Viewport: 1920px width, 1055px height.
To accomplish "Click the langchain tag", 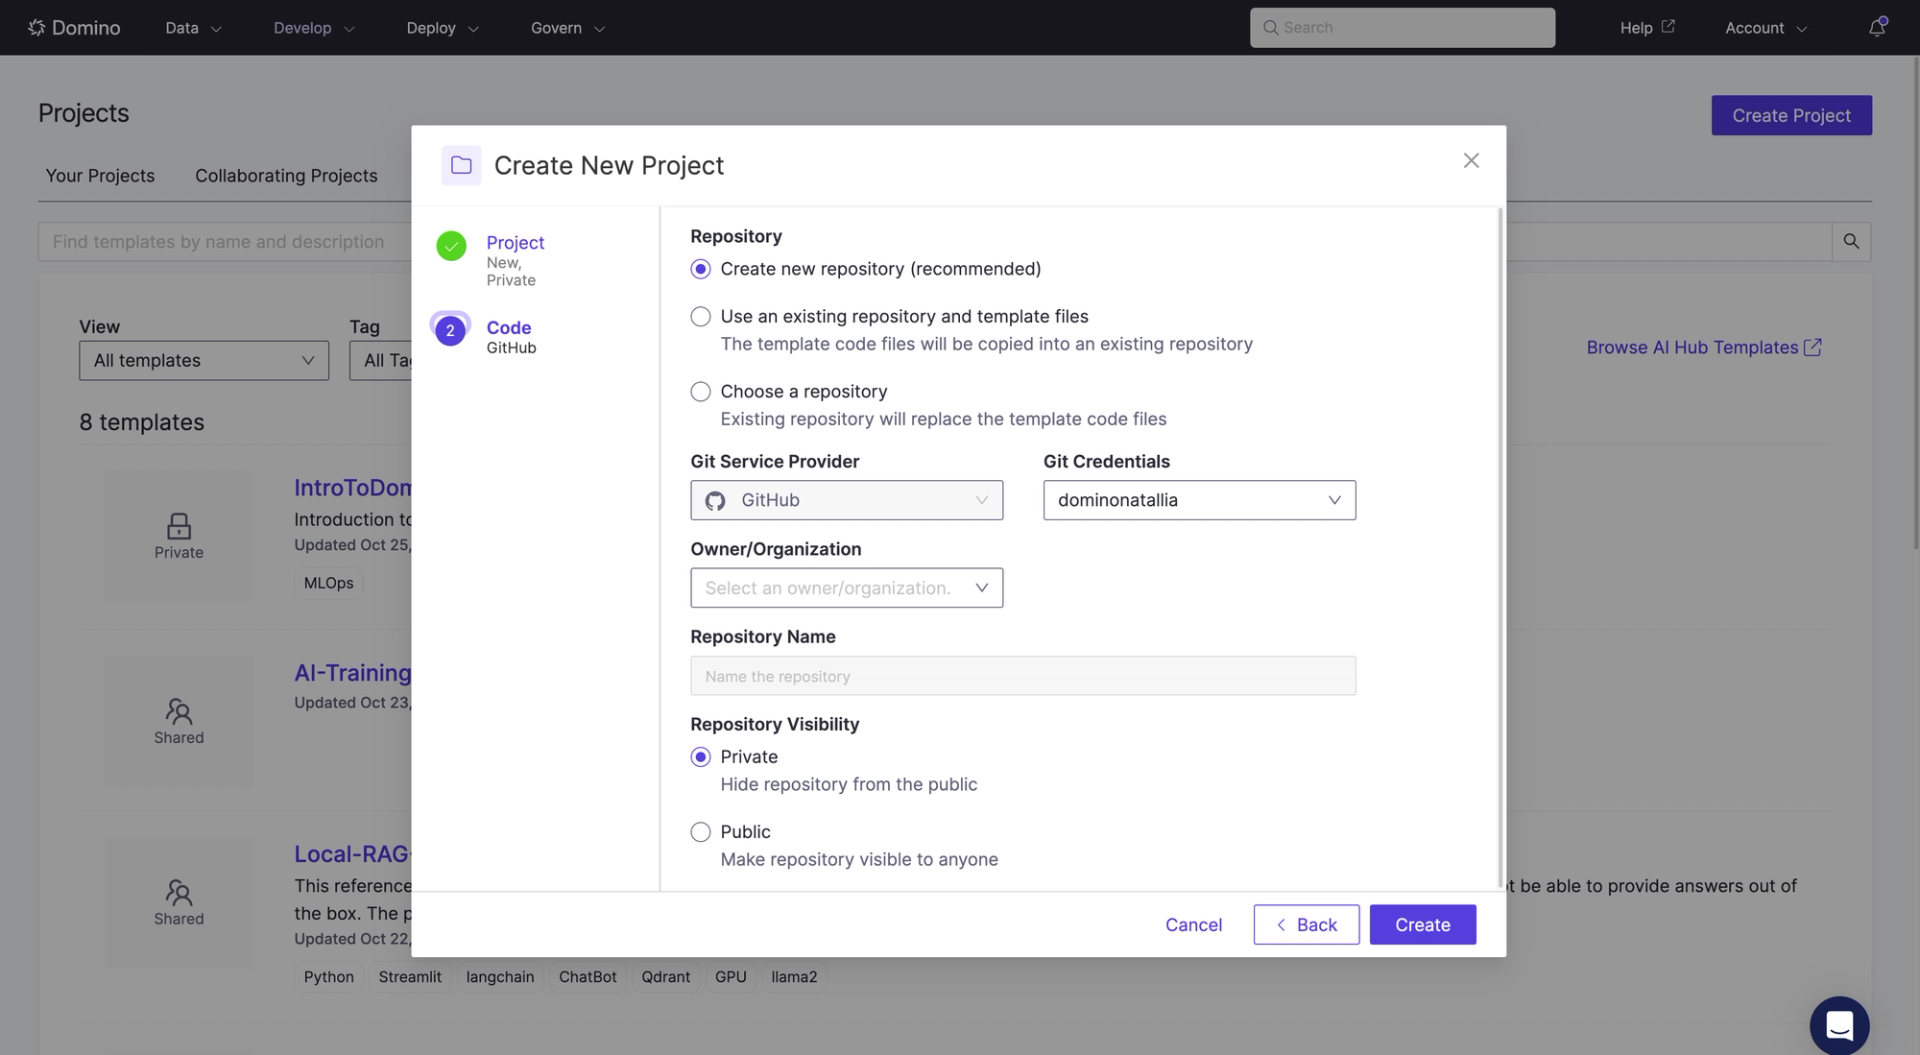I will (500, 977).
